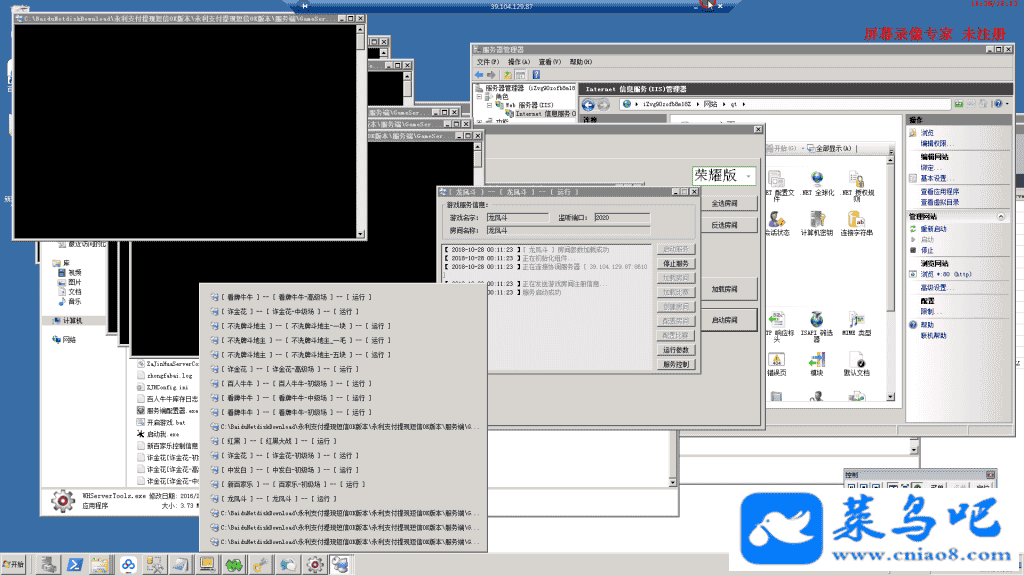The height and width of the screenshot is (576, 1024).
Task: Click the PowerShell icon in the taskbar
Action: (75, 565)
